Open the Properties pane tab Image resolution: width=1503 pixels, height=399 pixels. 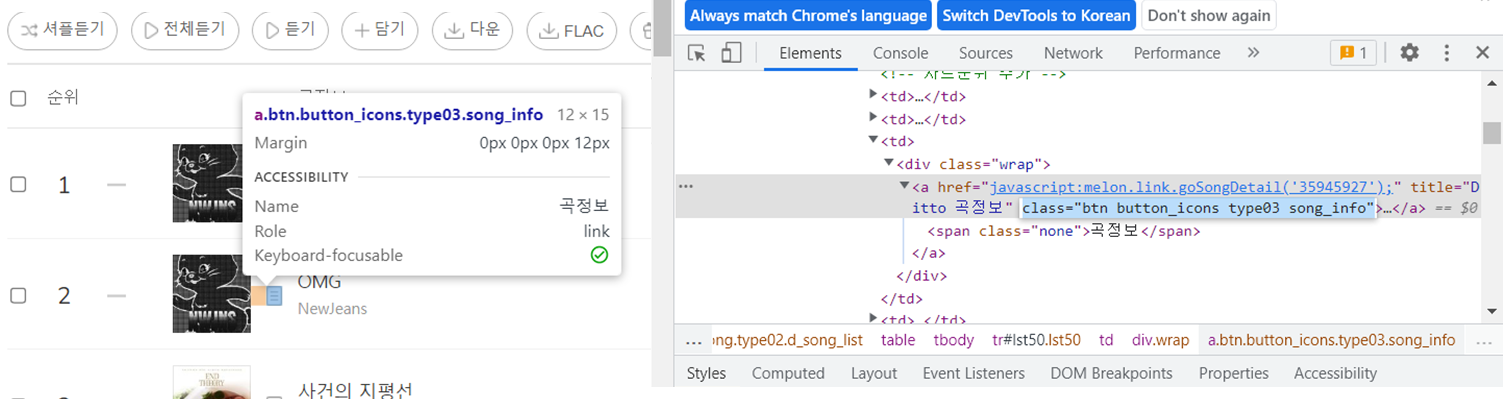1234,373
